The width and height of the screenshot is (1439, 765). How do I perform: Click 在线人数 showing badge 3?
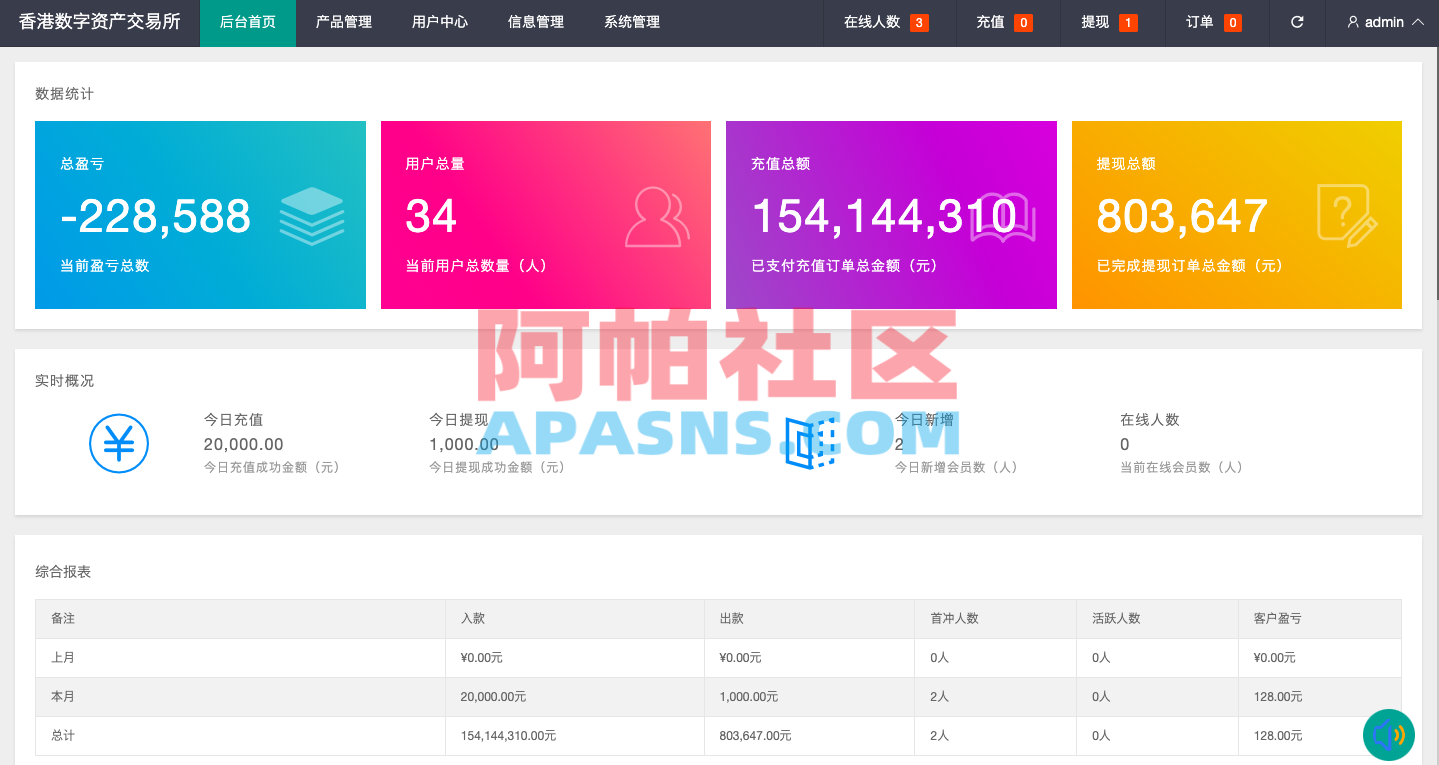[888, 21]
